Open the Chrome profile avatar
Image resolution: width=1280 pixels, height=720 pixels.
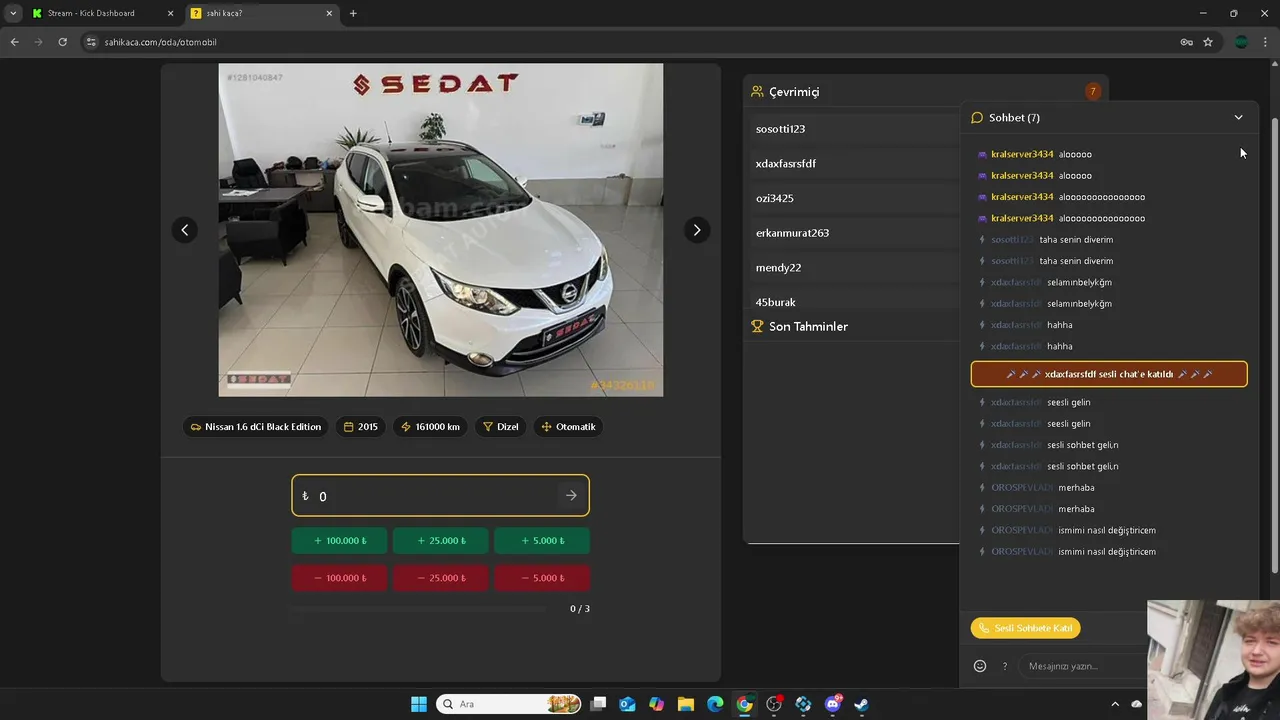pos(1242,42)
